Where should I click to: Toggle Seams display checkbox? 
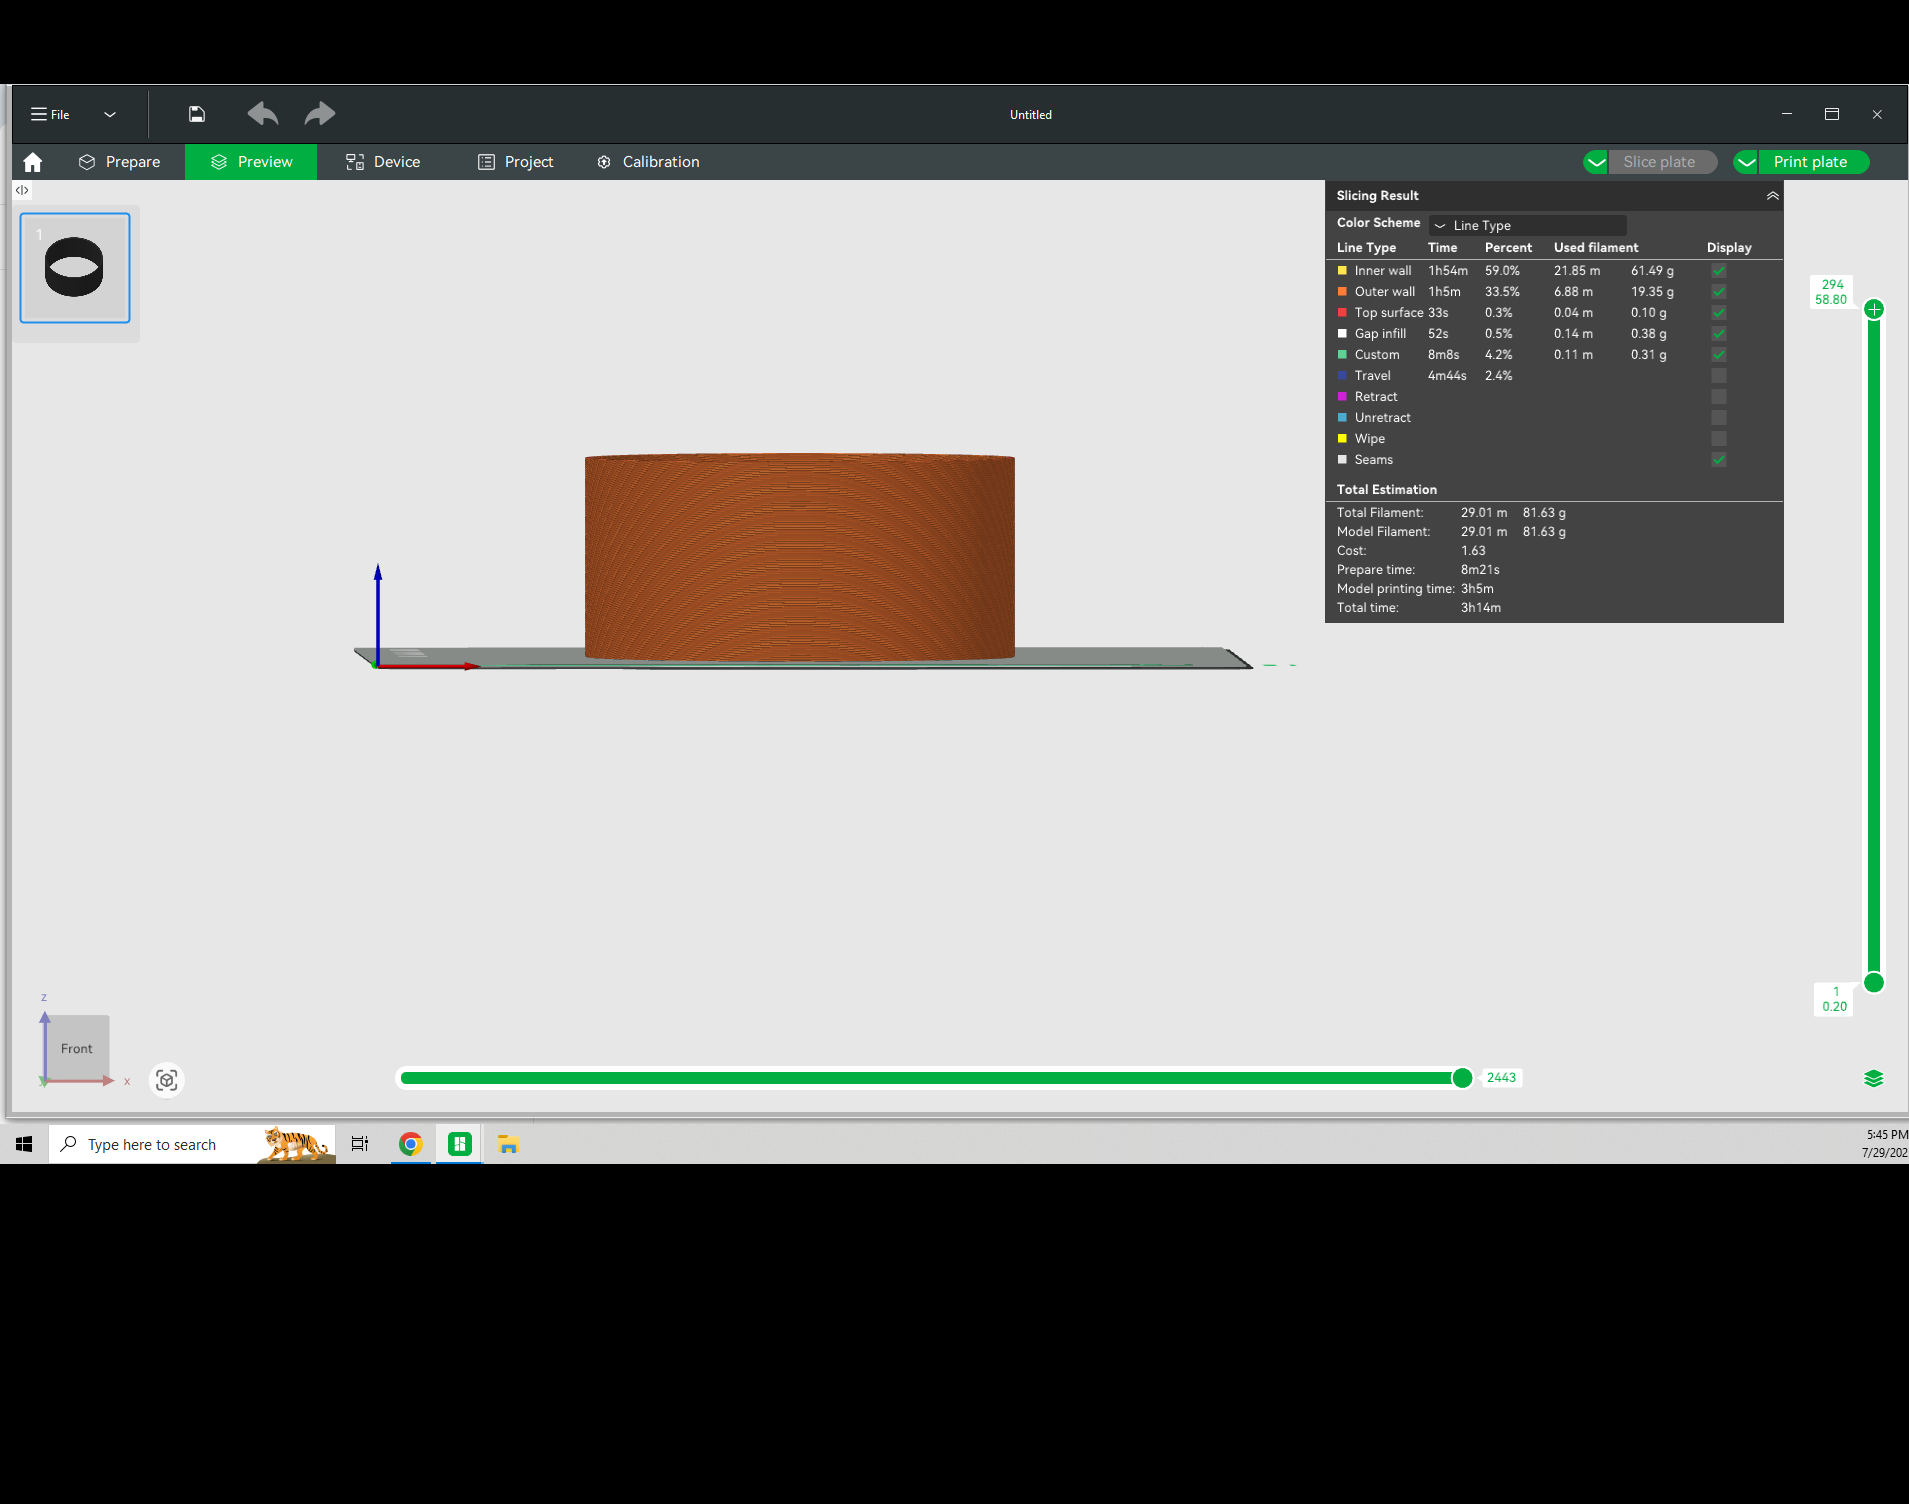coord(1719,460)
